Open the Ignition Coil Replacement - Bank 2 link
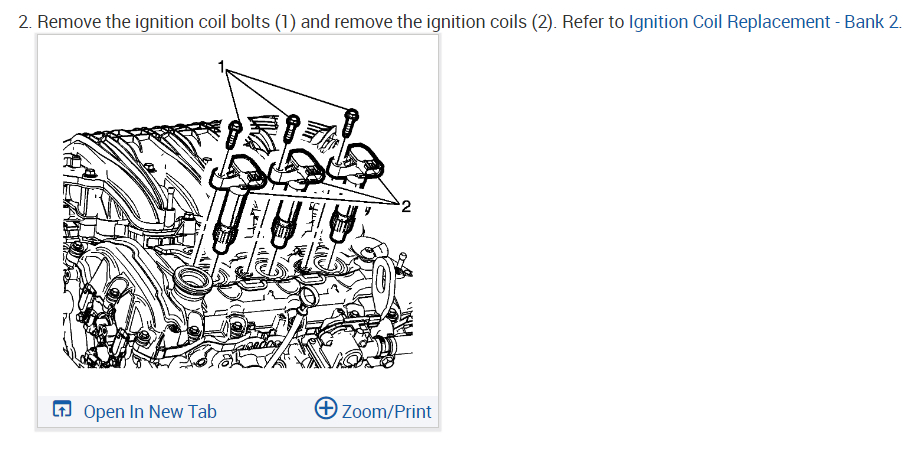This screenshot has height=454, width=904. click(764, 22)
